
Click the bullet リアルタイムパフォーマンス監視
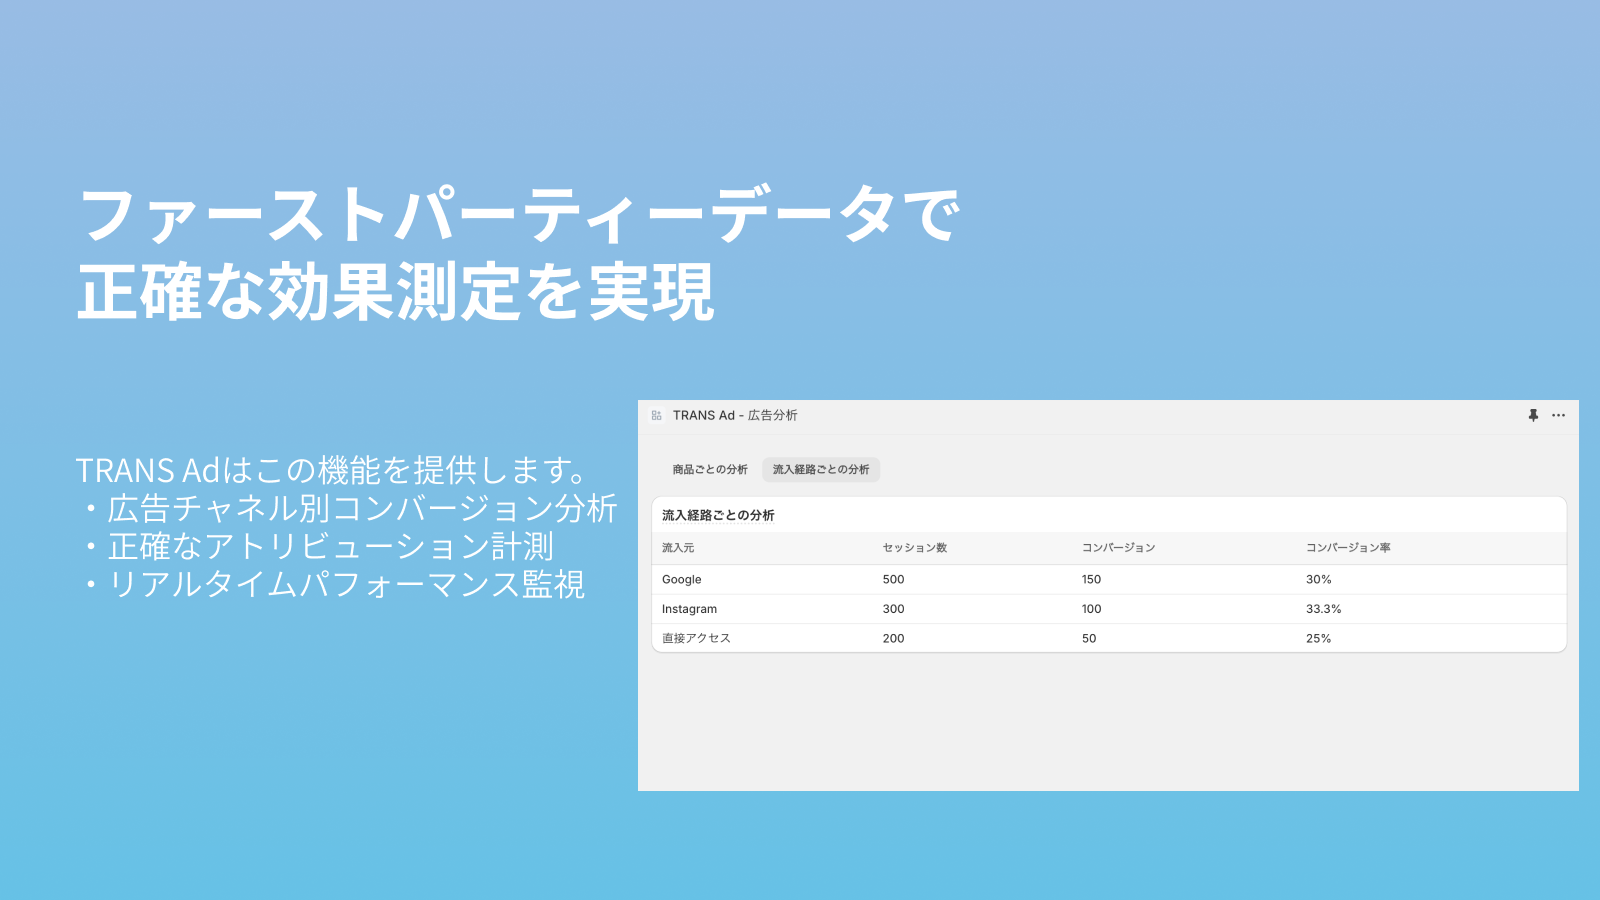346,584
